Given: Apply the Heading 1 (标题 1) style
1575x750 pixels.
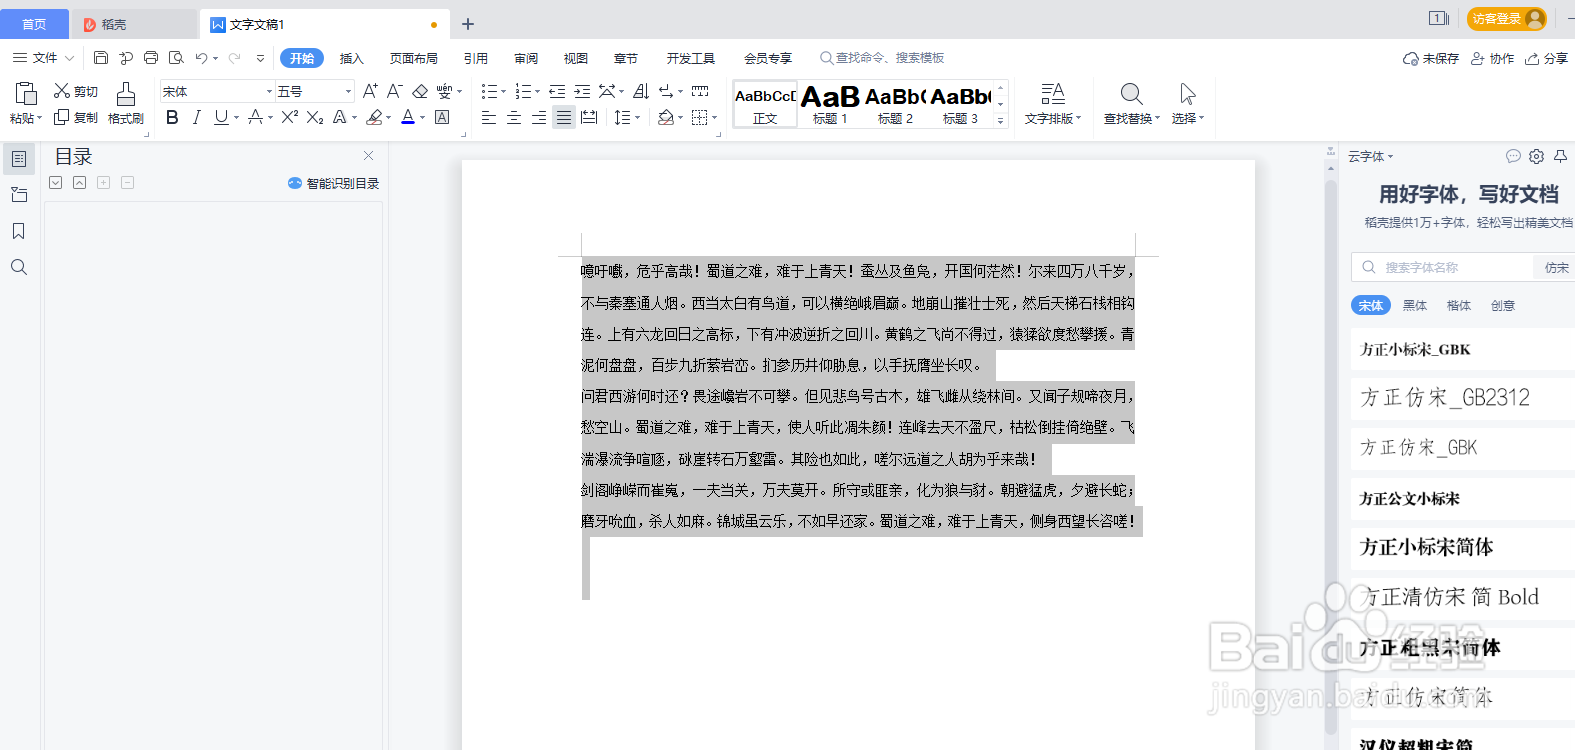Looking at the screenshot, I should (x=830, y=104).
